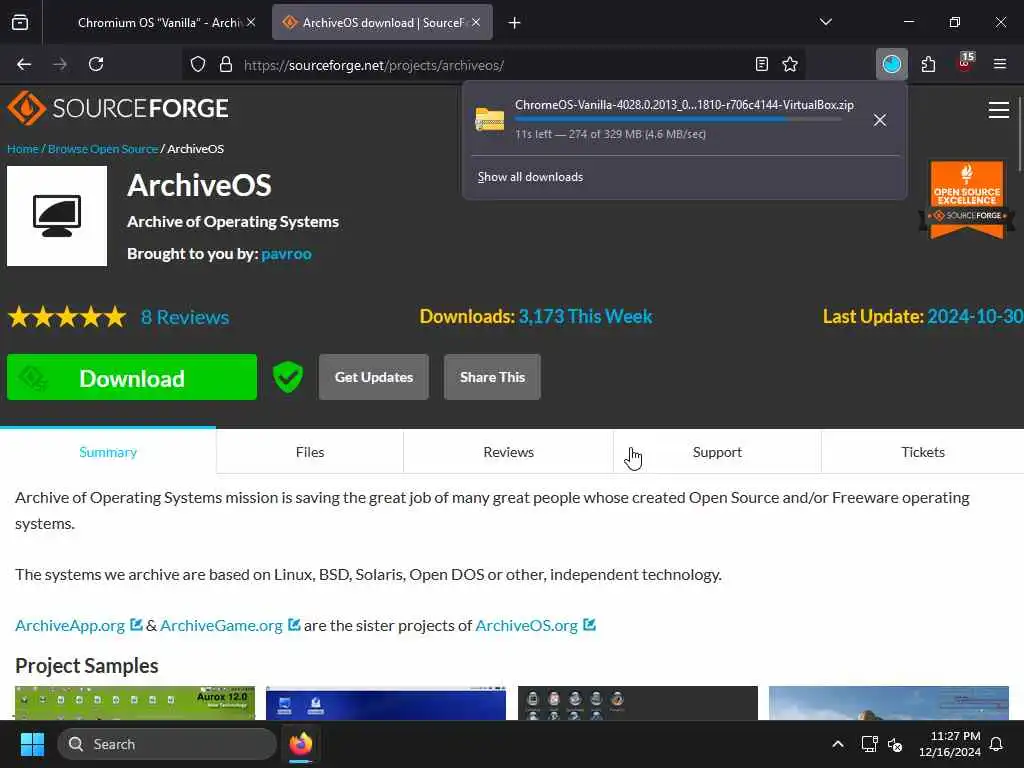
Task: Click the ArchiveOS project monitor icon
Action: pos(57,216)
